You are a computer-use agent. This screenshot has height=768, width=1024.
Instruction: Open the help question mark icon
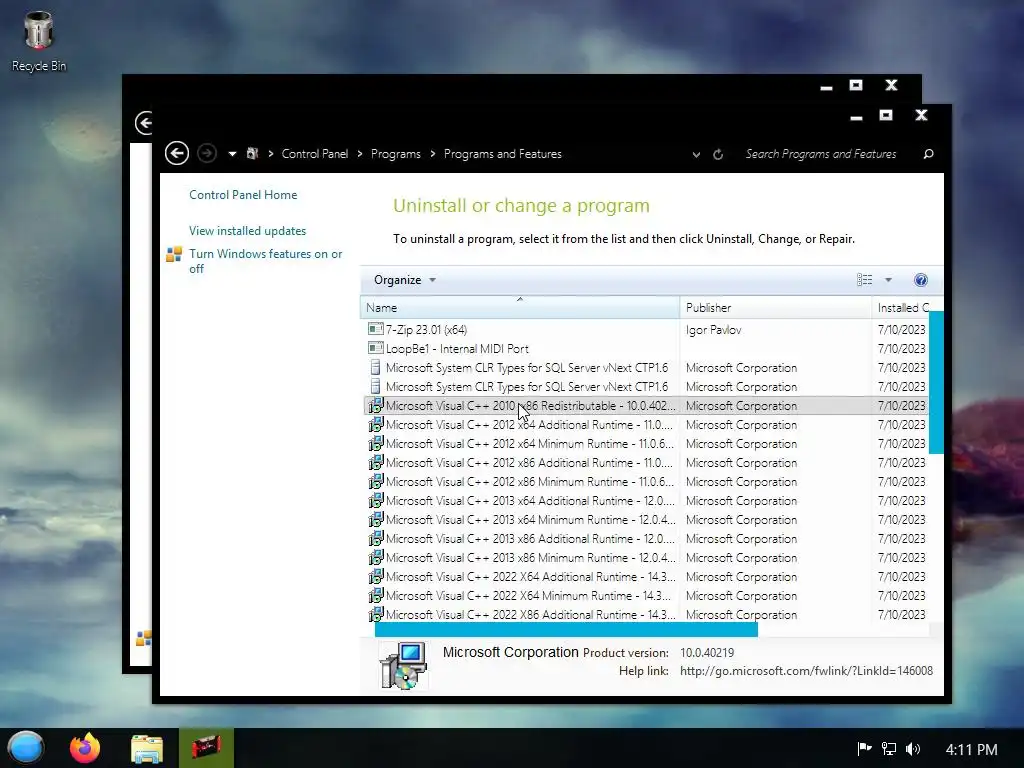pyautogui.click(x=920, y=280)
